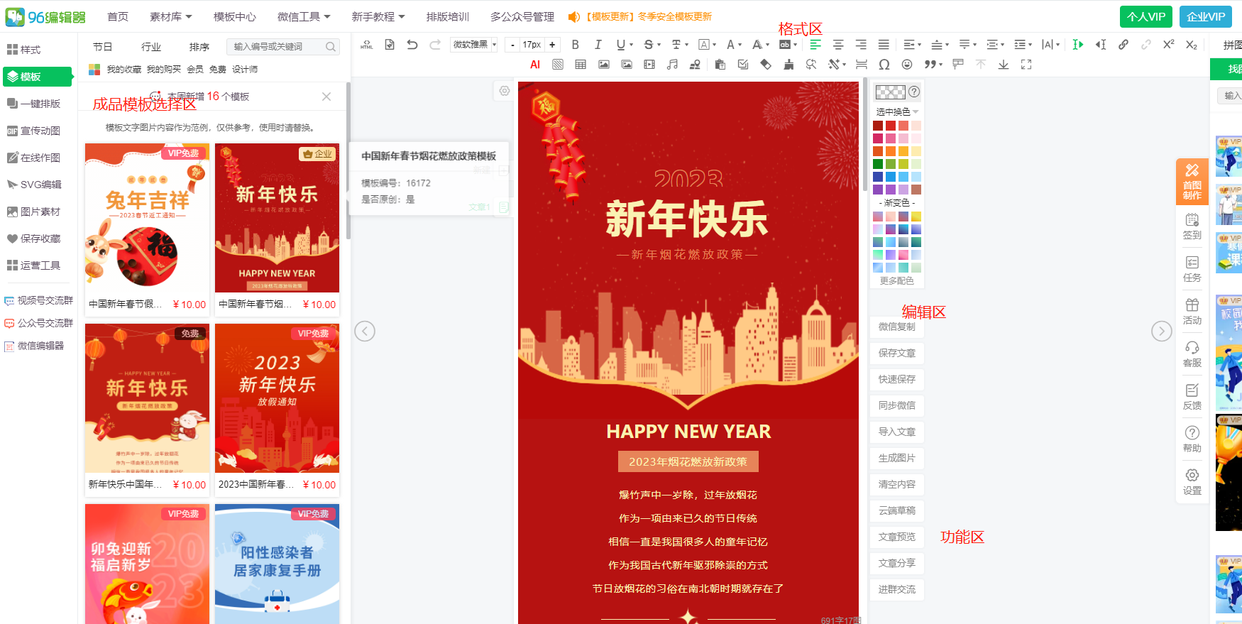Image resolution: width=1242 pixels, height=624 pixels.
Task: Insert a video
Action: click(x=650, y=64)
